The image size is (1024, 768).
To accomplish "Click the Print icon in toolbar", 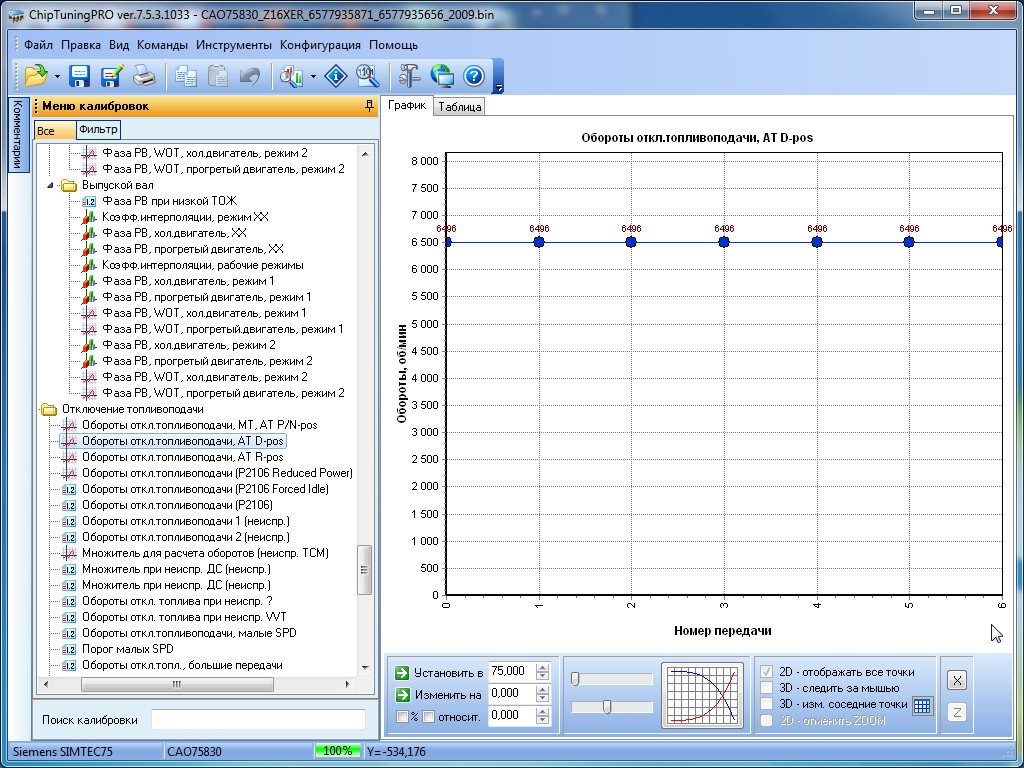I will [144, 76].
